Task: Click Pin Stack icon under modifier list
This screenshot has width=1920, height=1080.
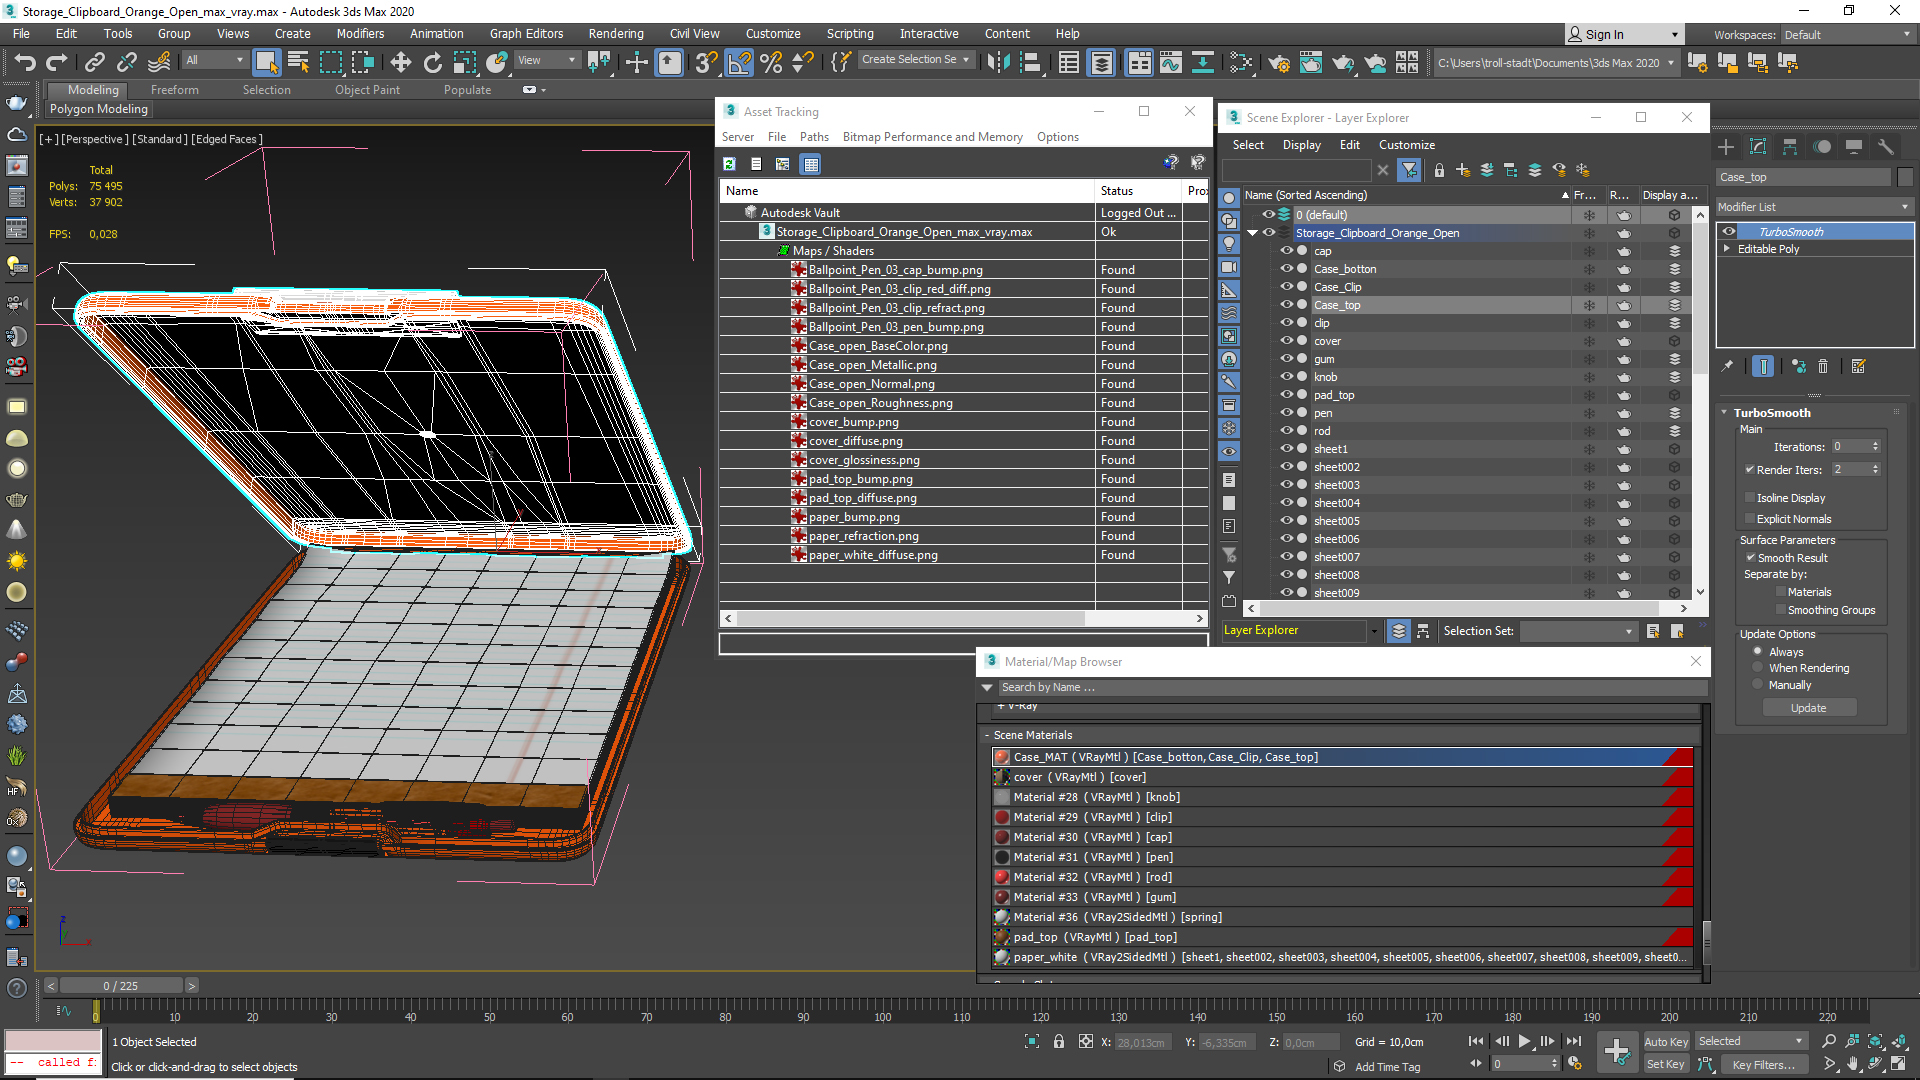Action: tap(1727, 367)
